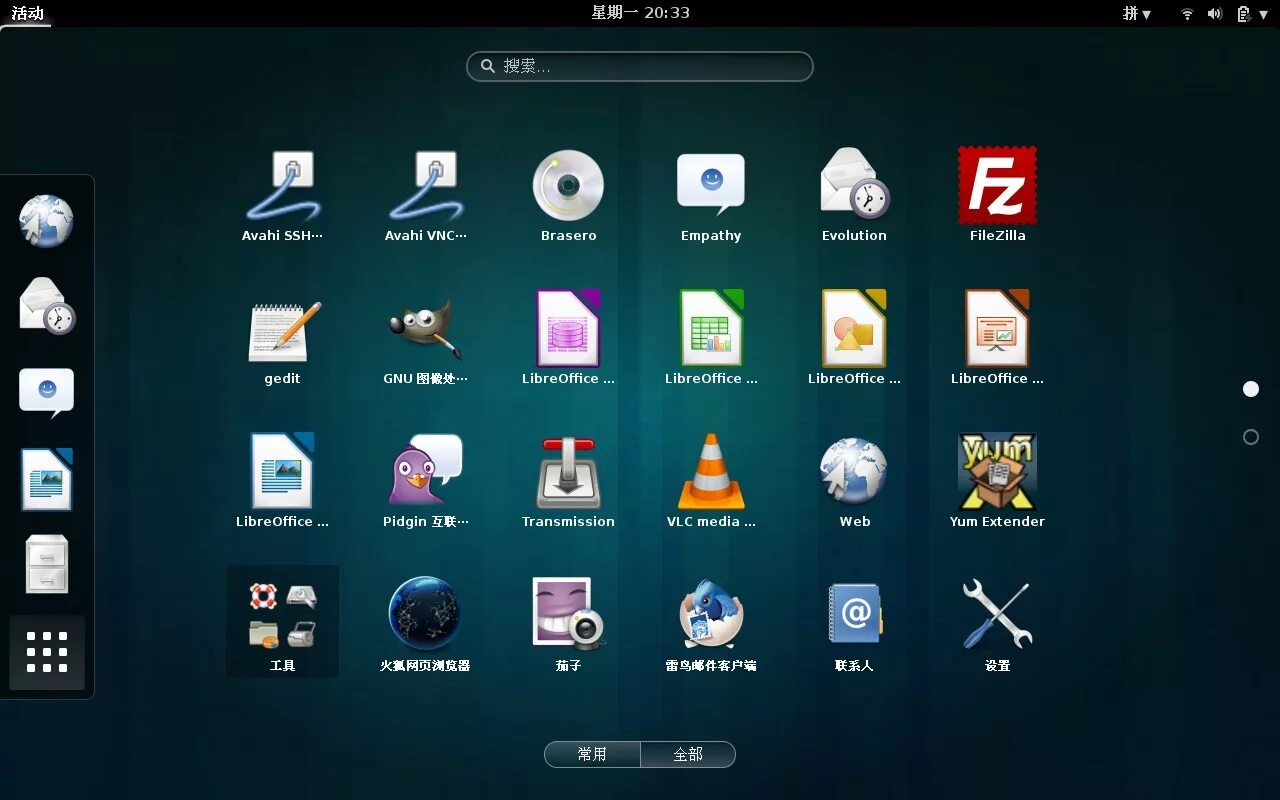
Task: Click the volume speaker icon in top bar
Action: coord(1215,13)
